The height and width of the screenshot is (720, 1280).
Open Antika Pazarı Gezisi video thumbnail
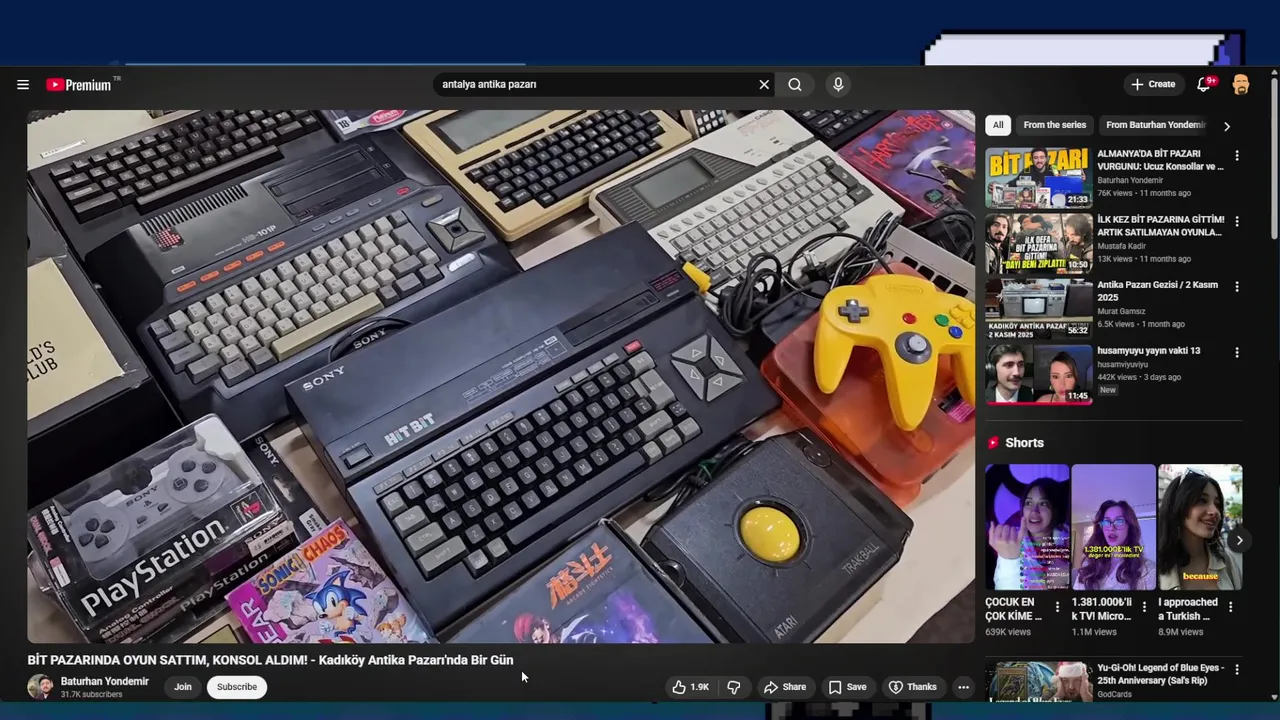click(1039, 309)
